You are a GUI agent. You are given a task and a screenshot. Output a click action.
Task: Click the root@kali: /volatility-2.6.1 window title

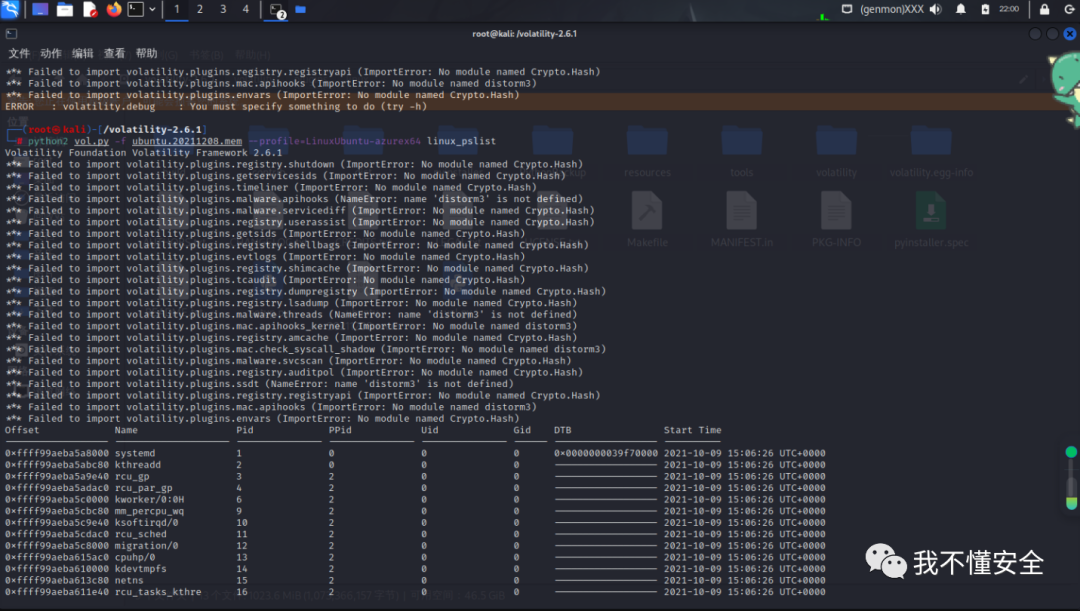(524, 33)
